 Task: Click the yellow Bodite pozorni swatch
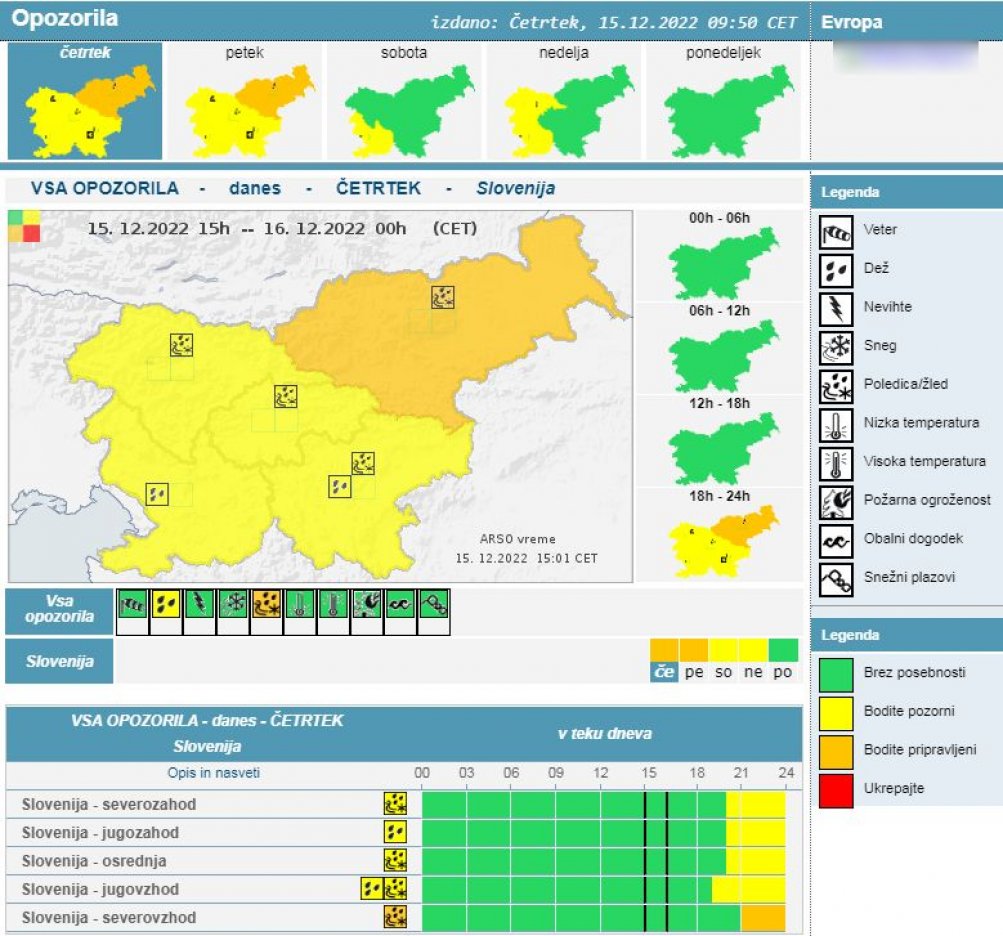coord(835,713)
